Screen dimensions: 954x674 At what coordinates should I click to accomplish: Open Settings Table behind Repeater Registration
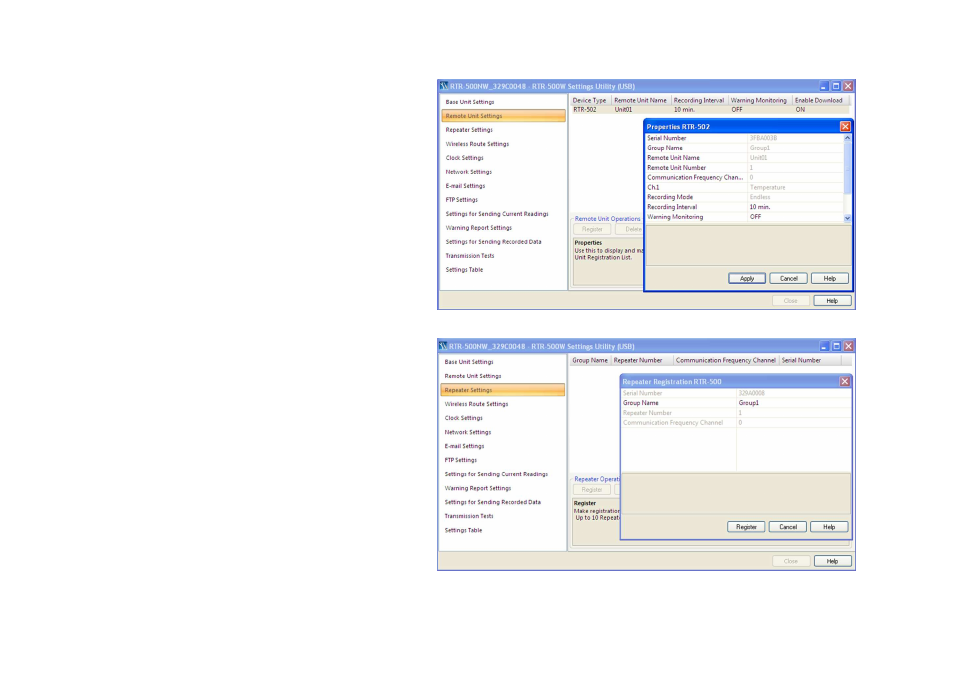pyautogui.click(x=463, y=530)
